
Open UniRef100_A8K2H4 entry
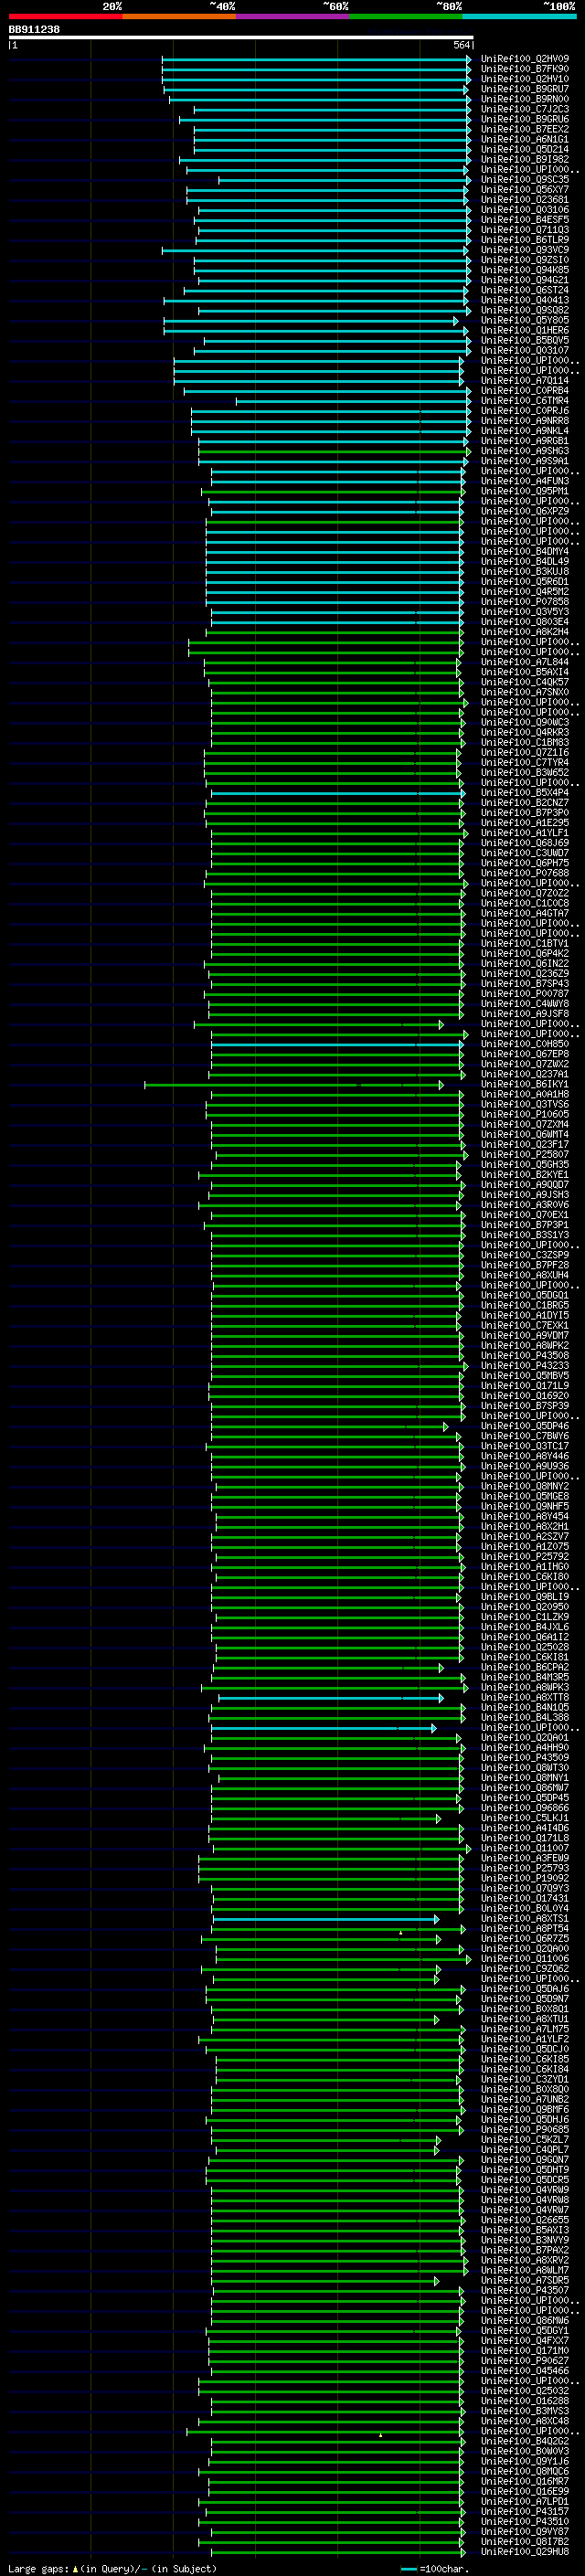(x=524, y=632)
